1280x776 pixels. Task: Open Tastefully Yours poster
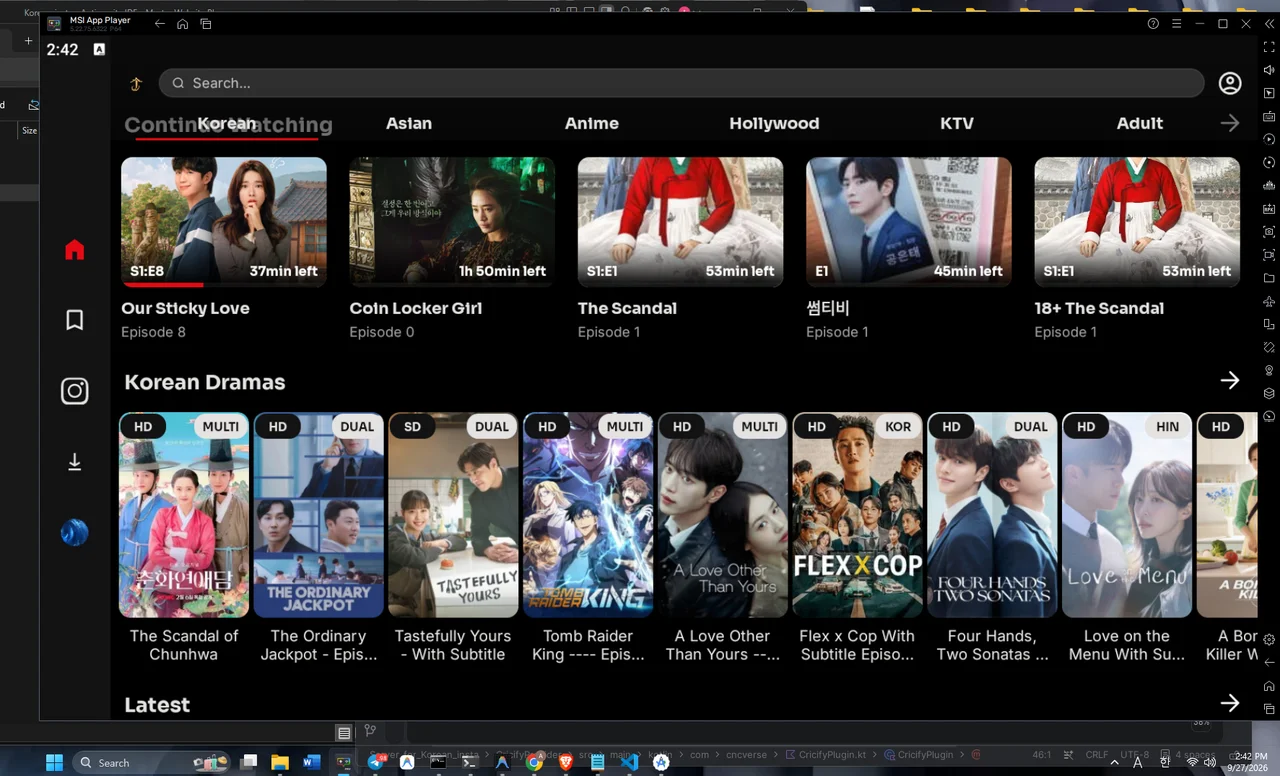tap(454, 515)
